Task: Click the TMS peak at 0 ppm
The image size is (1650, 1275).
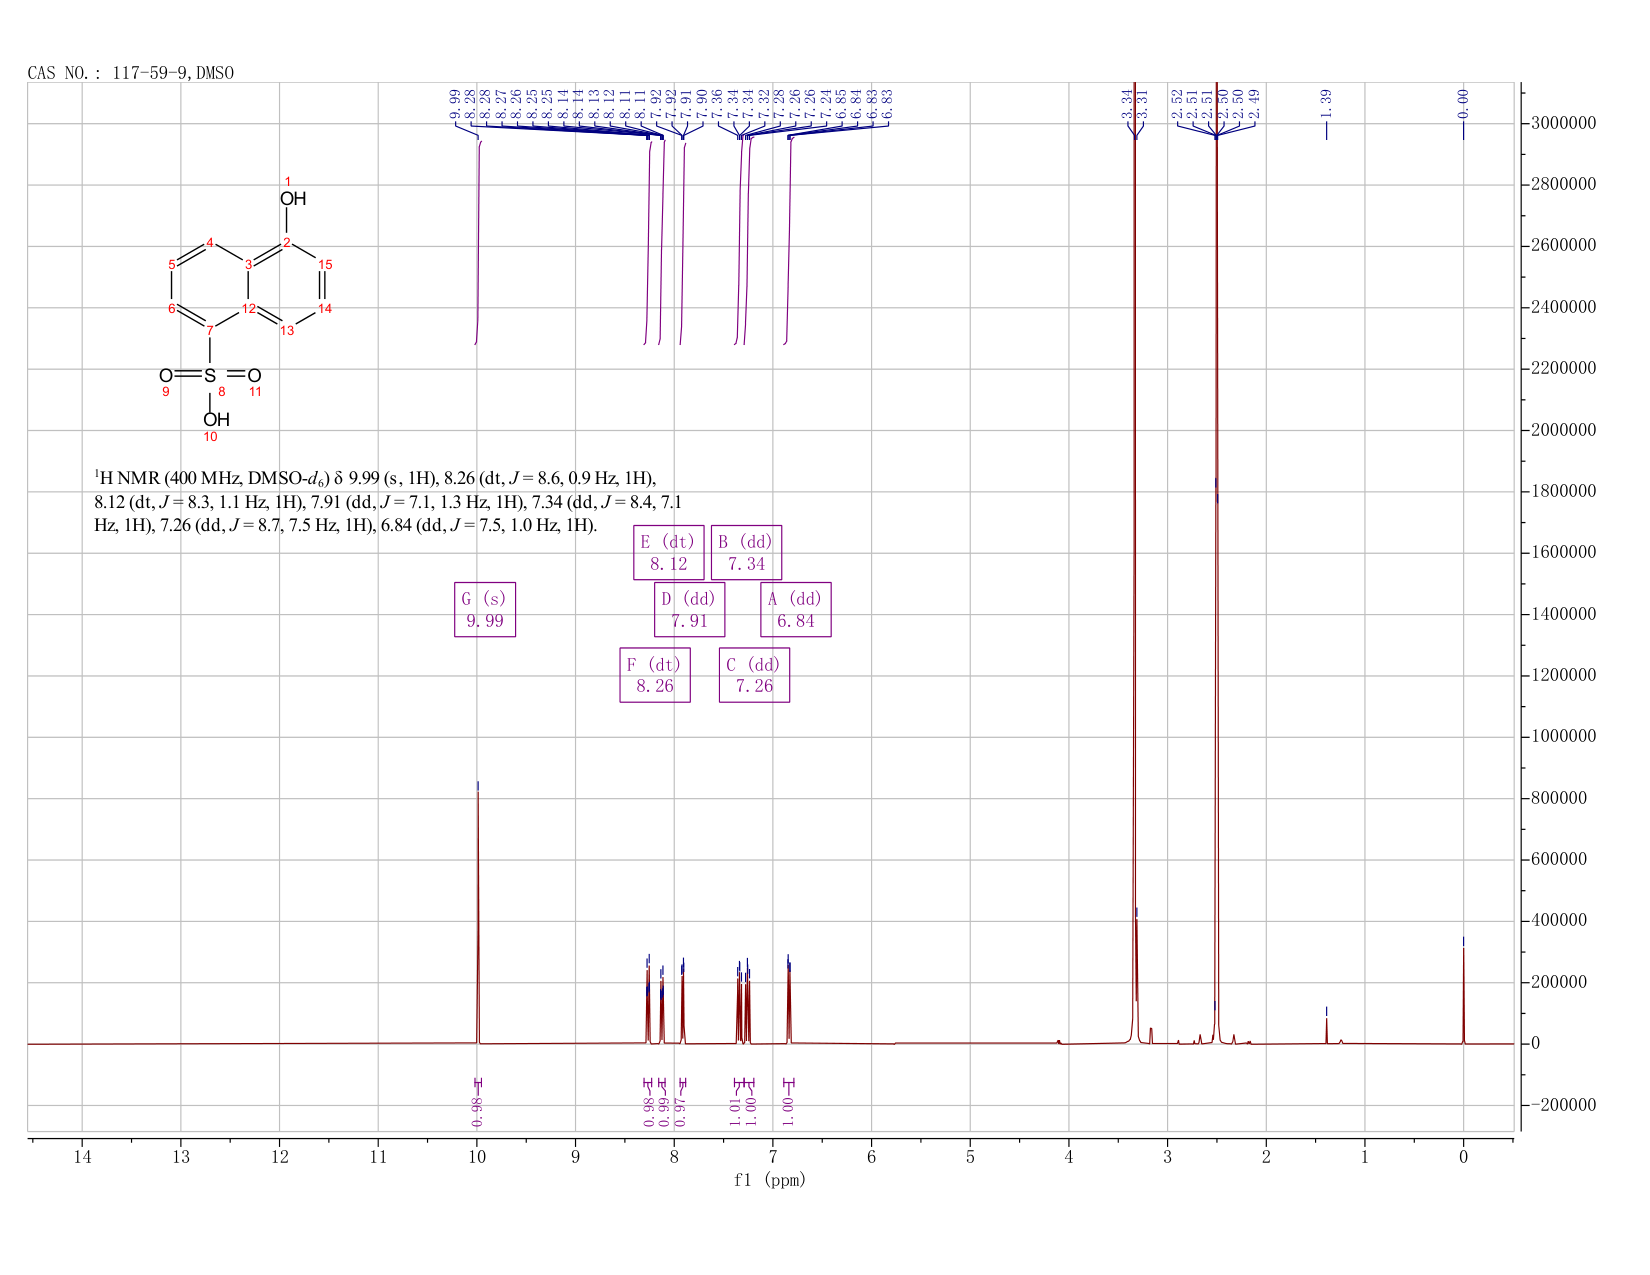Action: (x=1463, y=995)
